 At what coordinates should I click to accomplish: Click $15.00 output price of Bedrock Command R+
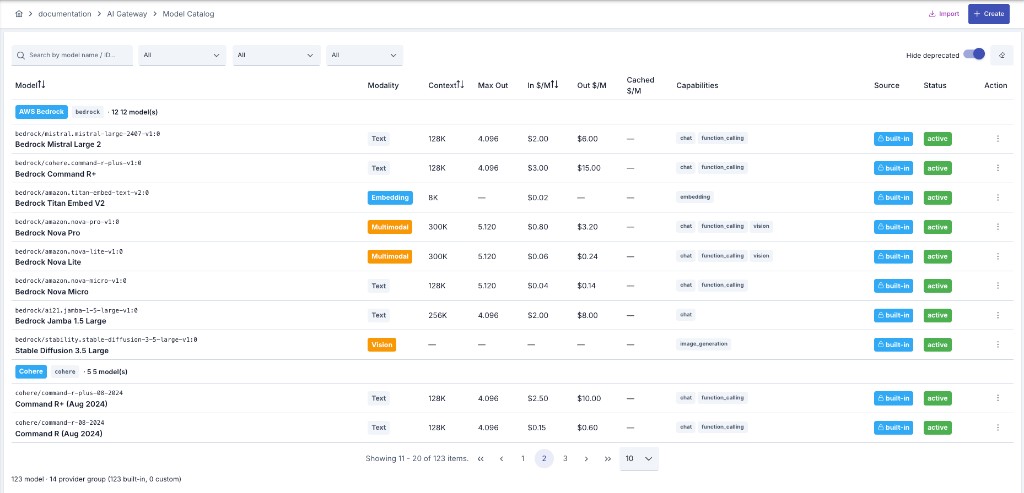(x=589, y=168)
